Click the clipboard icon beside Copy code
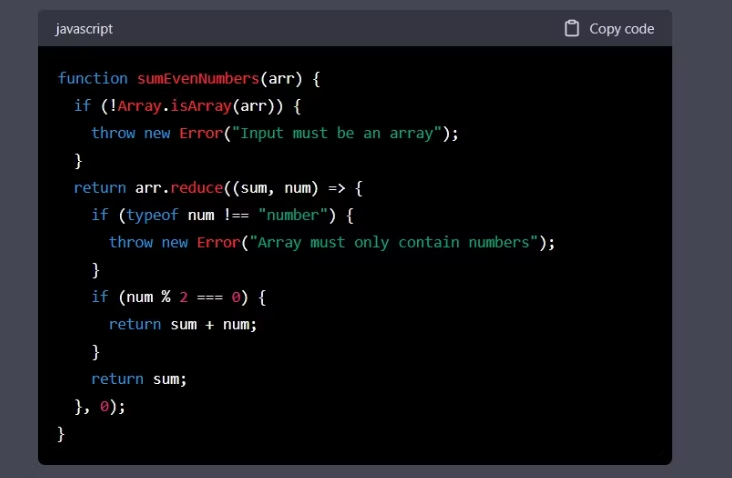Viewport: 732px width, 478px height. tap(572, 29)
